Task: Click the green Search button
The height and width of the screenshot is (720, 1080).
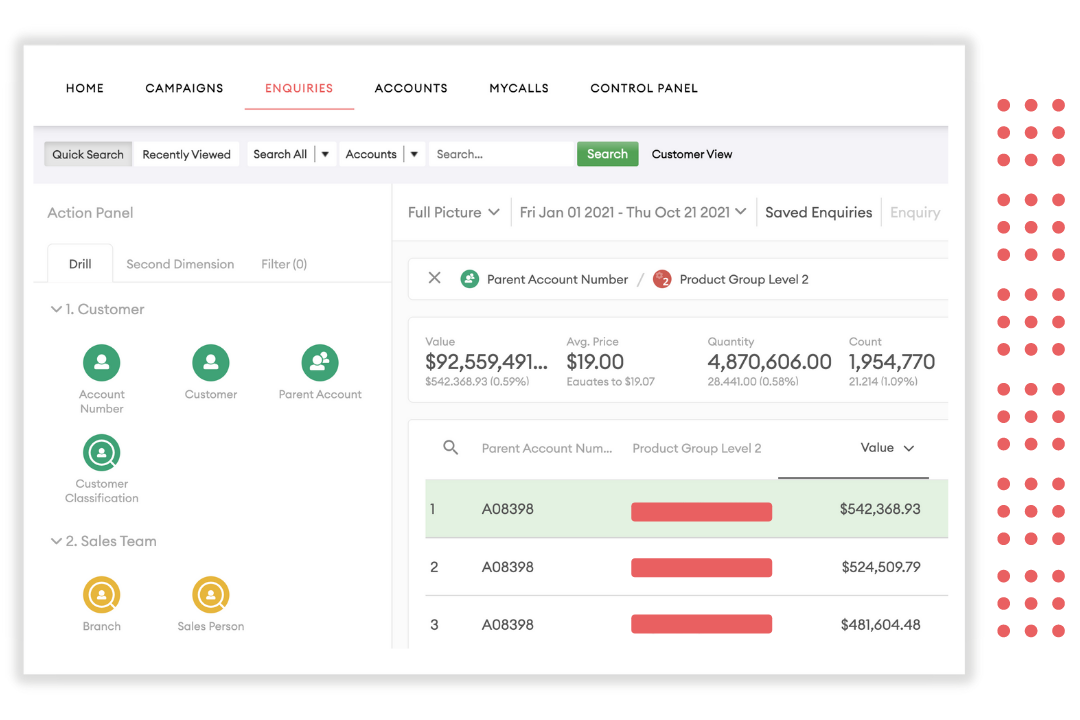Action: point(607,154)
